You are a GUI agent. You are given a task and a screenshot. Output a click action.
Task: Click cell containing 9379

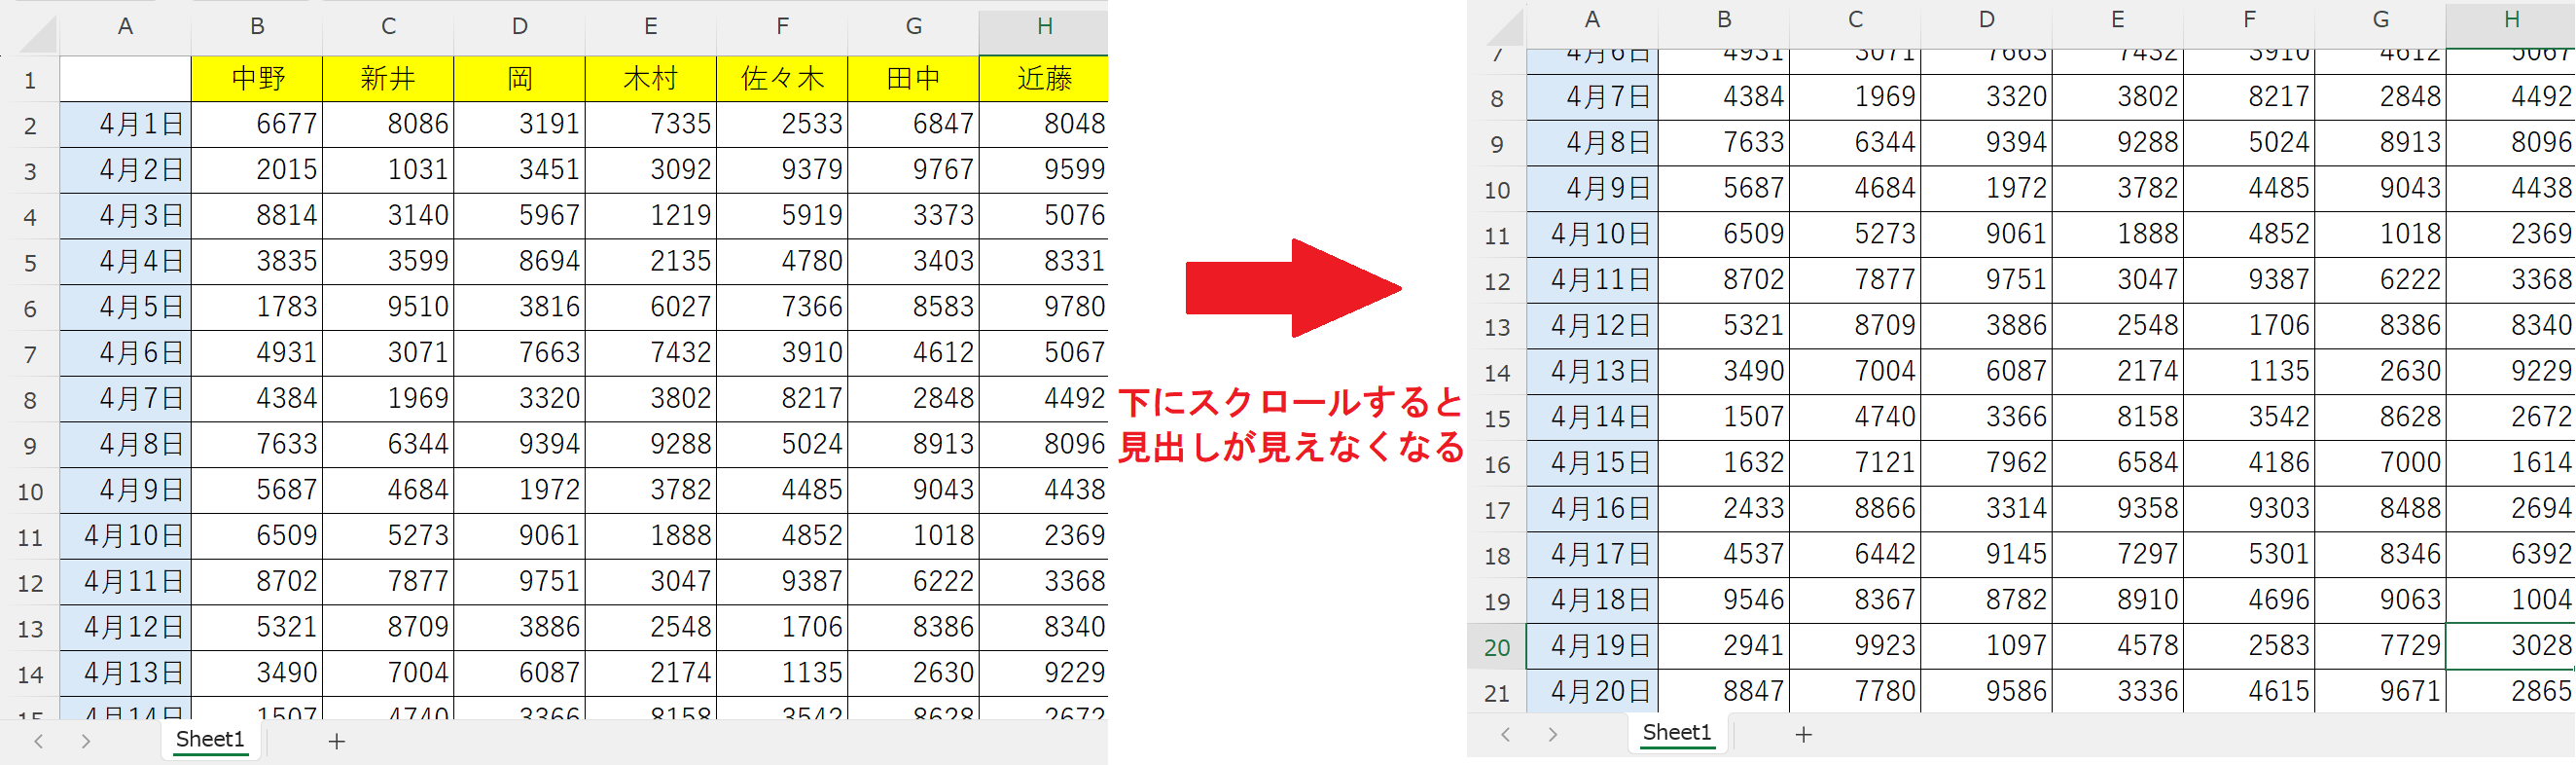pyautogui.click(x=782, y=171)
